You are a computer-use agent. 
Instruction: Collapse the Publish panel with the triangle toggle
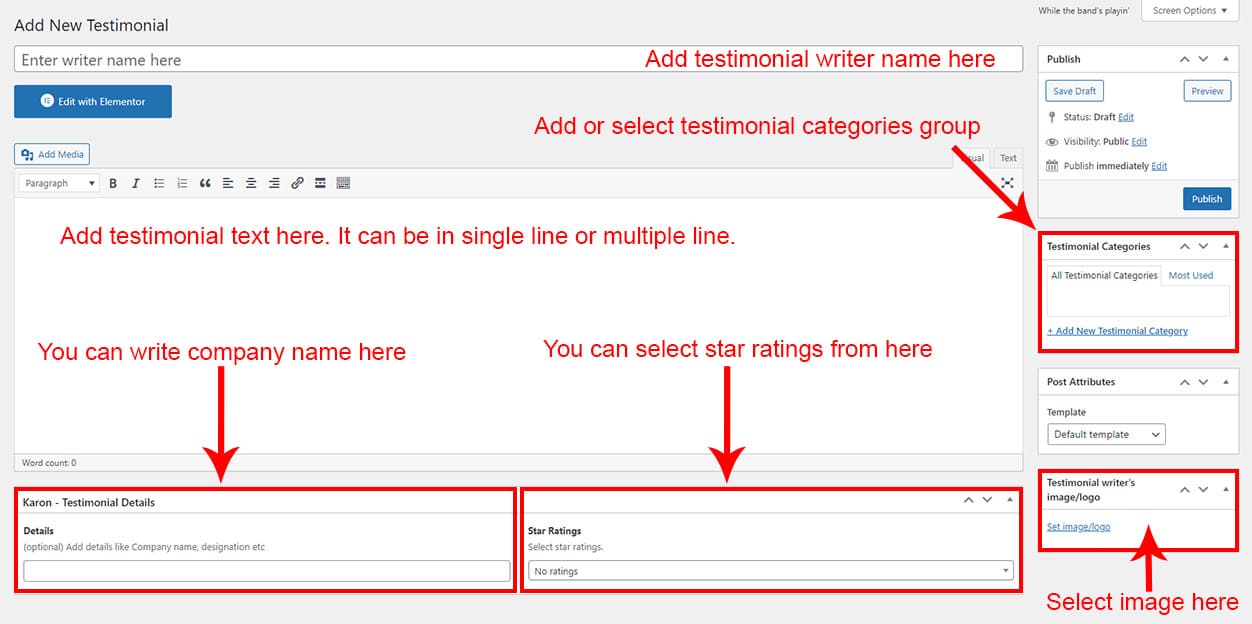point(1226,59)
